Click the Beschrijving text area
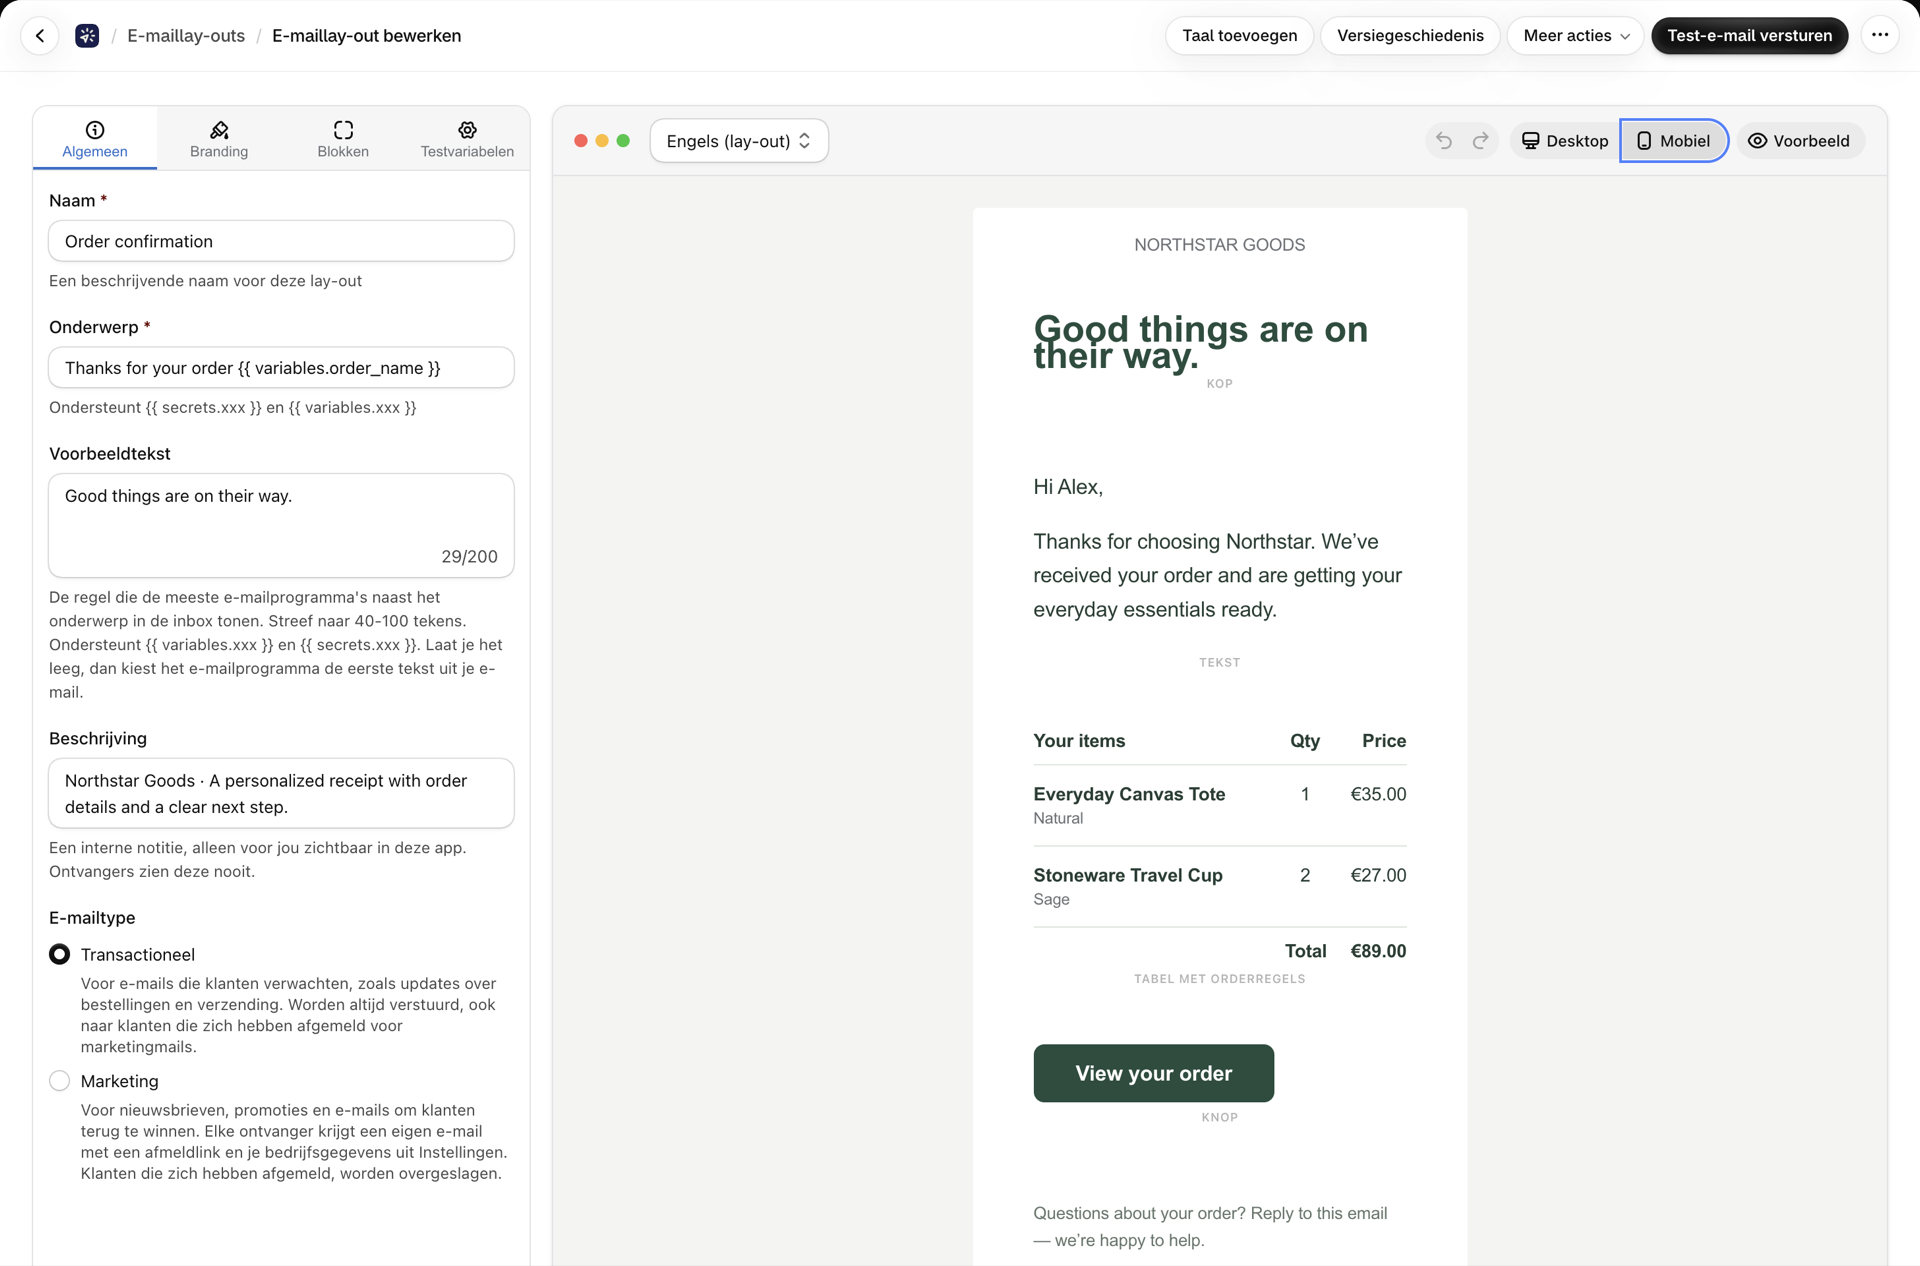Image resolution: width=1920 pixels, height=1266 pixels. point(281,793)
